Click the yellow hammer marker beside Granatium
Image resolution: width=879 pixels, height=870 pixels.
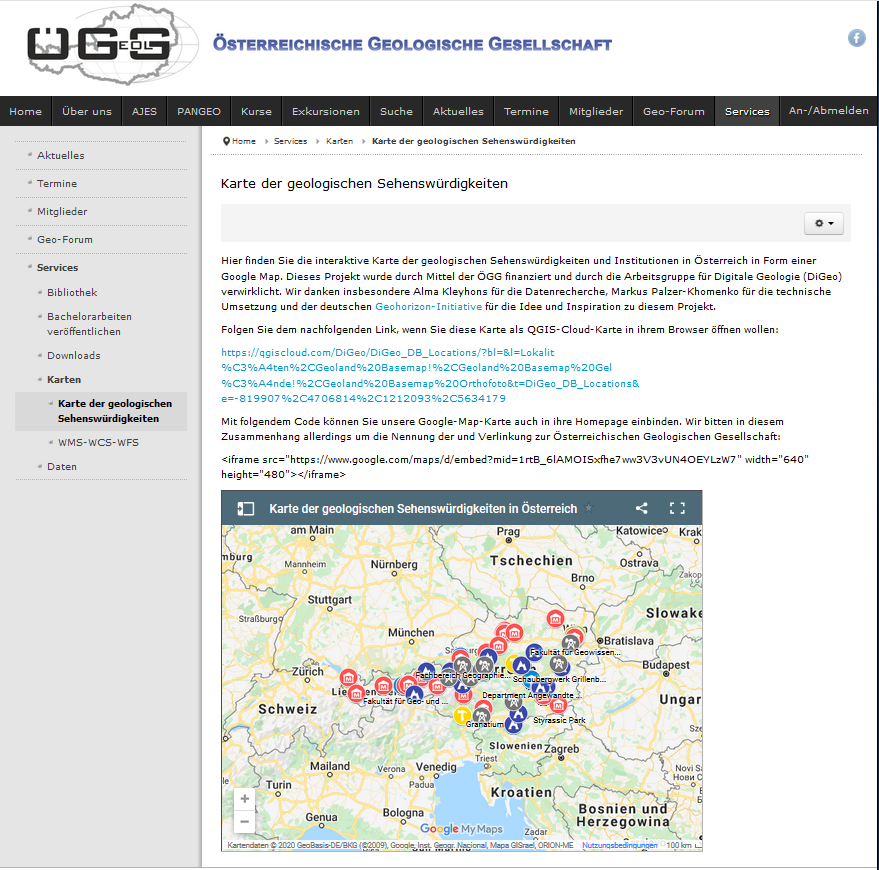(461, 715)
